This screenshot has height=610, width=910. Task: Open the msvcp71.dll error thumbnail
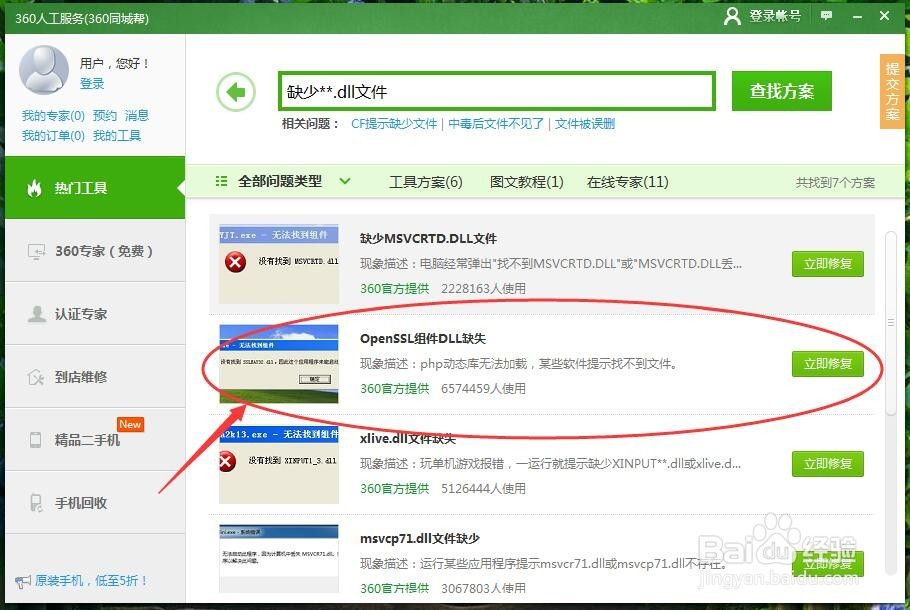click(279, 559)
